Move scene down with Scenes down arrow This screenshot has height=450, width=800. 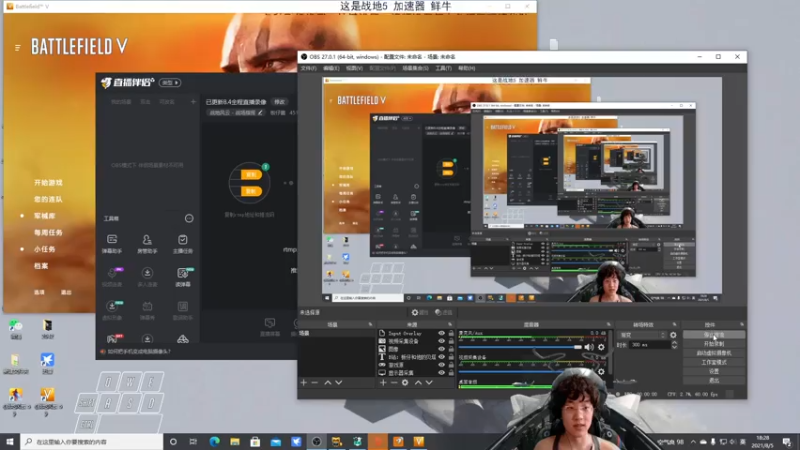[339, 382]
